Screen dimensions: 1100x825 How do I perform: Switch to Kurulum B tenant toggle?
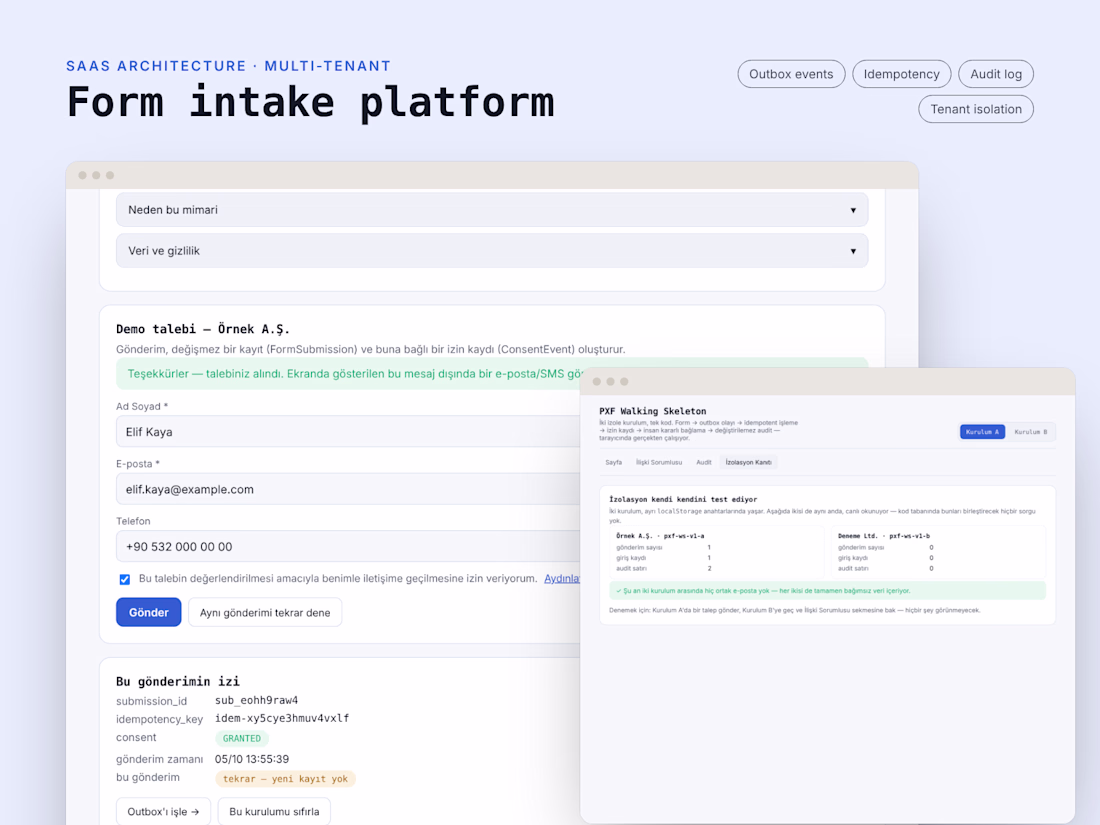coord(1031,432)
